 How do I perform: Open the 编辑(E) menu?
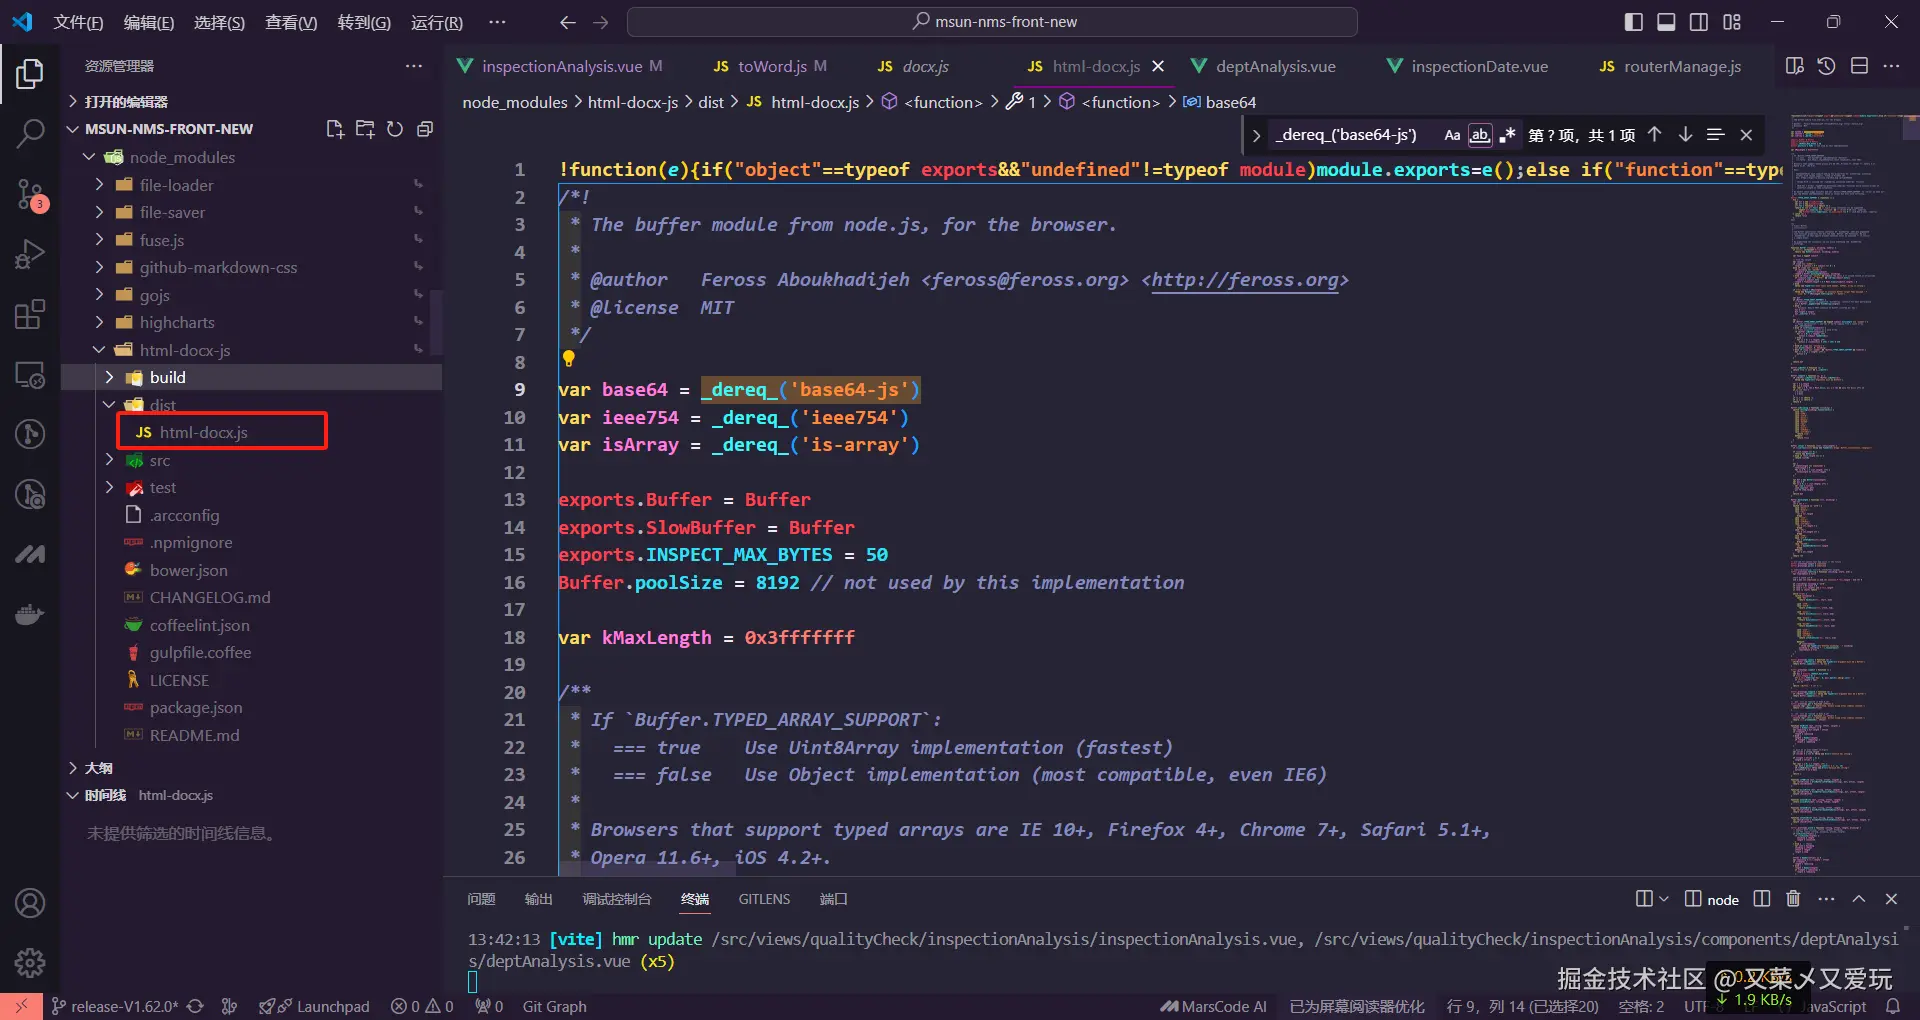(x=149, y=22)
